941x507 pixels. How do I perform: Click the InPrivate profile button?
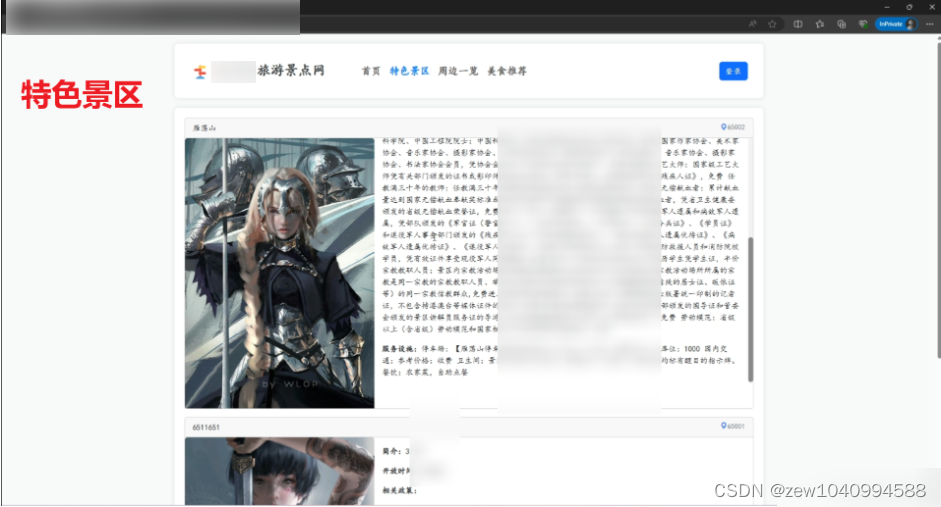click(897, 24)
